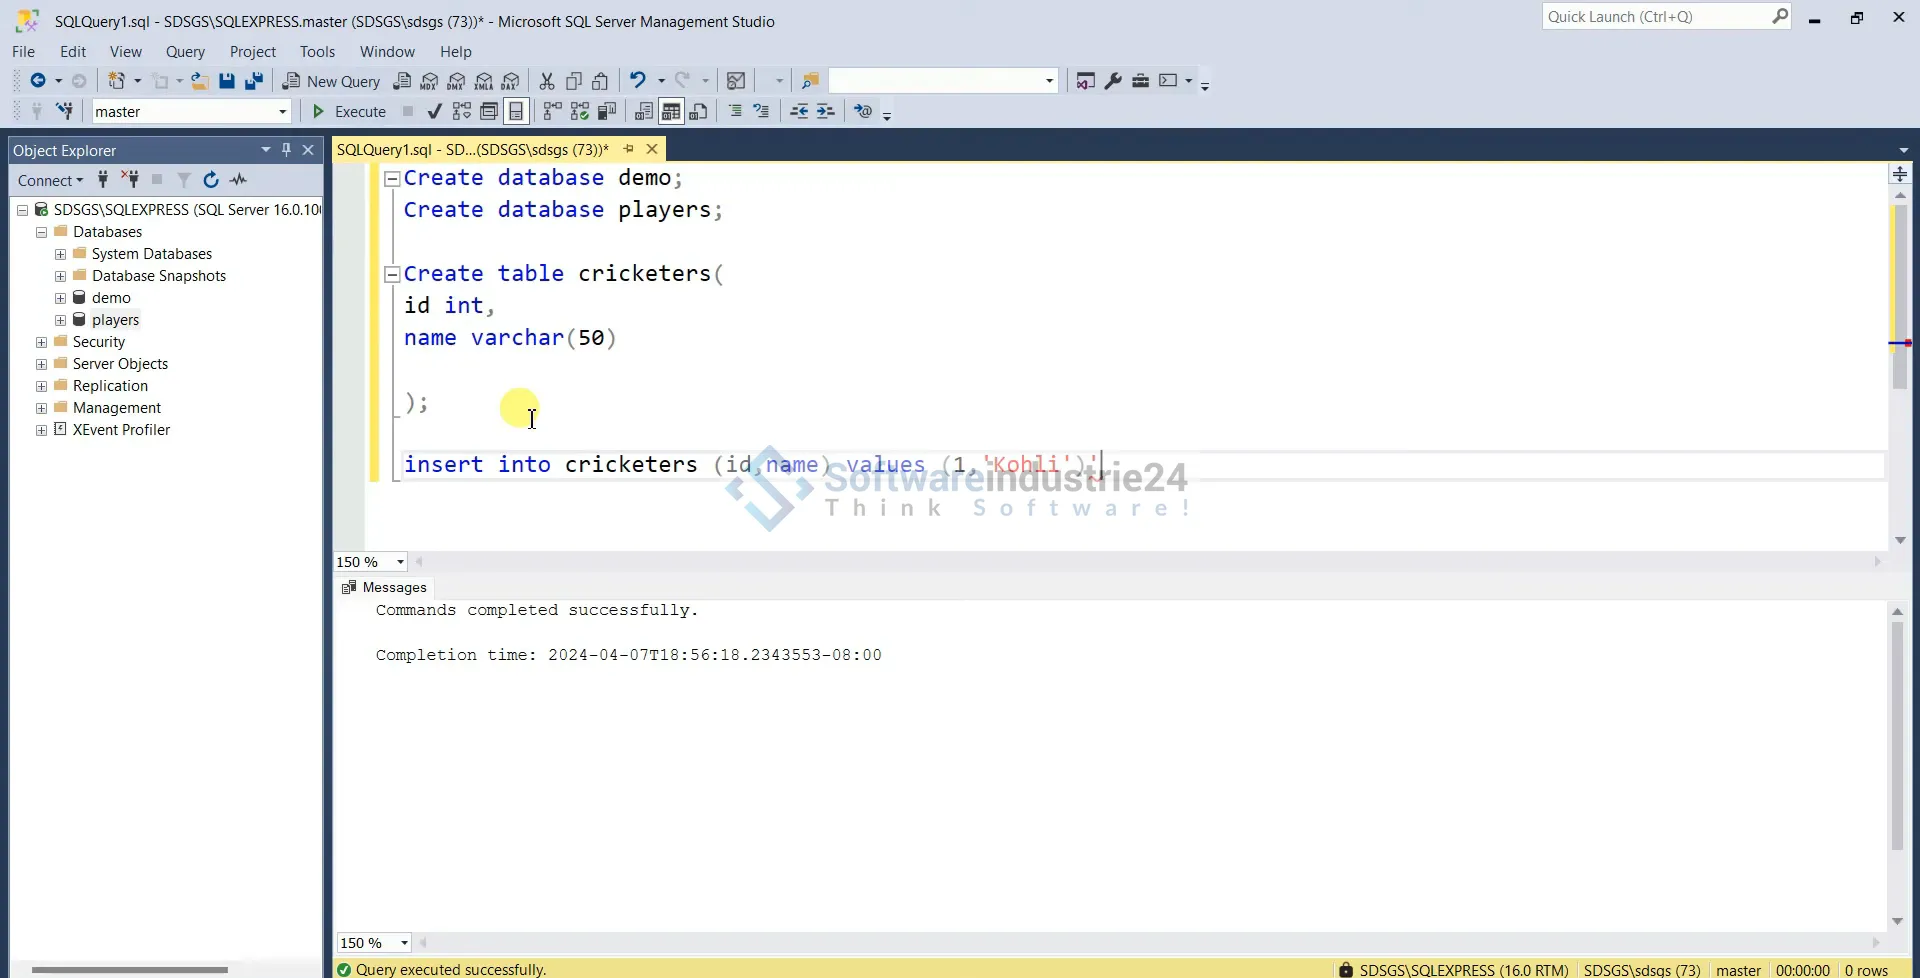Click the Cut scissors icon
The width and height of the screenshot is (1920, 978).
pos(547,82)
